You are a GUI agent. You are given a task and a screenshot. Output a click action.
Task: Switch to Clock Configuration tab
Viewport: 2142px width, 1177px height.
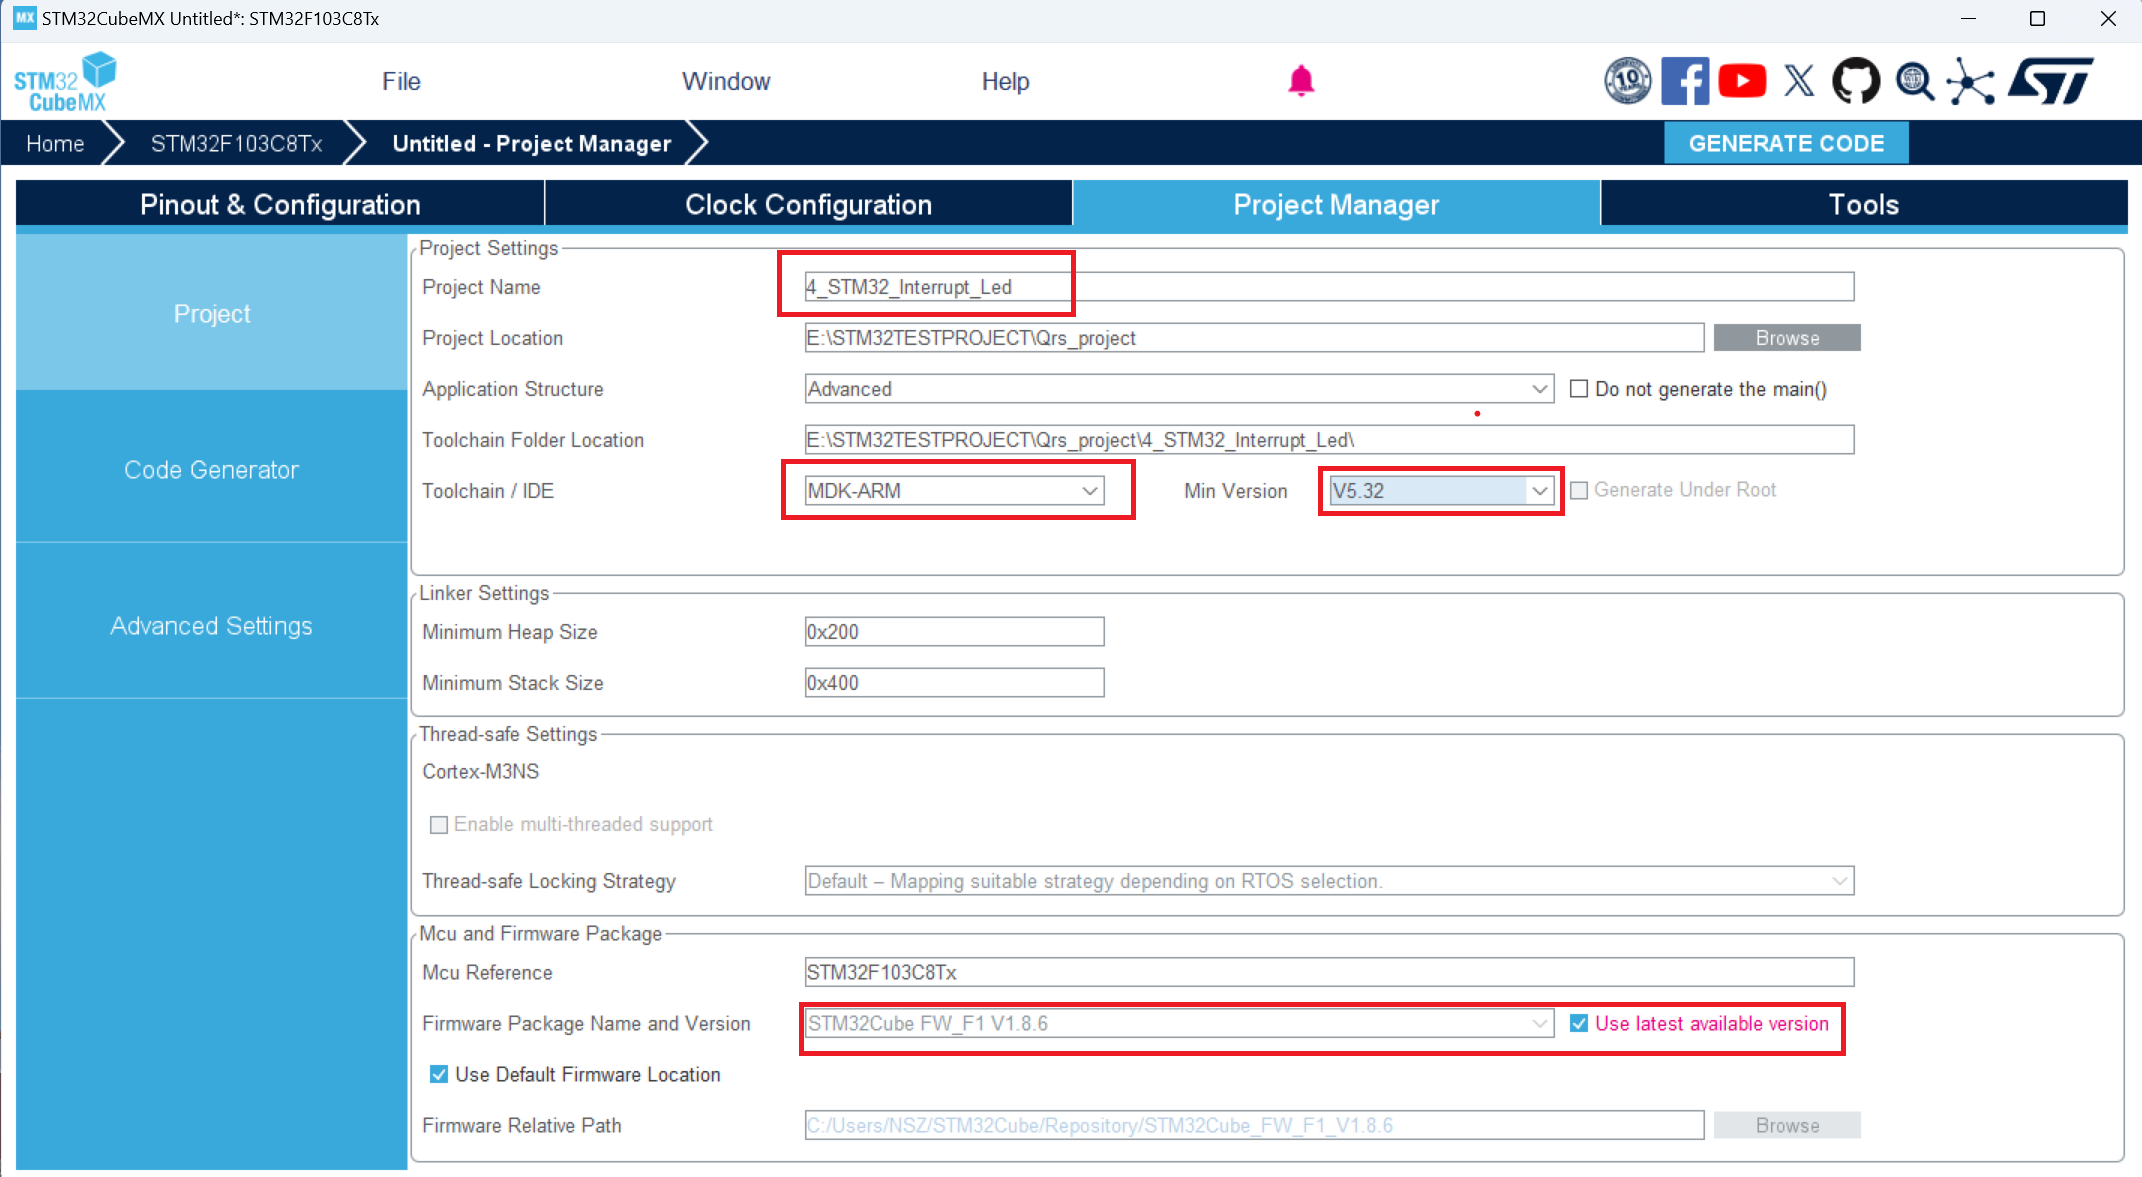click(808, 204)
